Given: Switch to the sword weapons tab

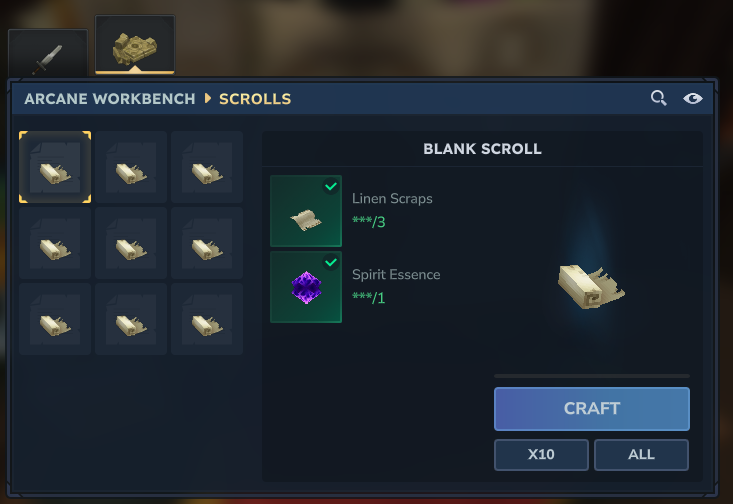Looking at the screenshot, I should point(48,53).
